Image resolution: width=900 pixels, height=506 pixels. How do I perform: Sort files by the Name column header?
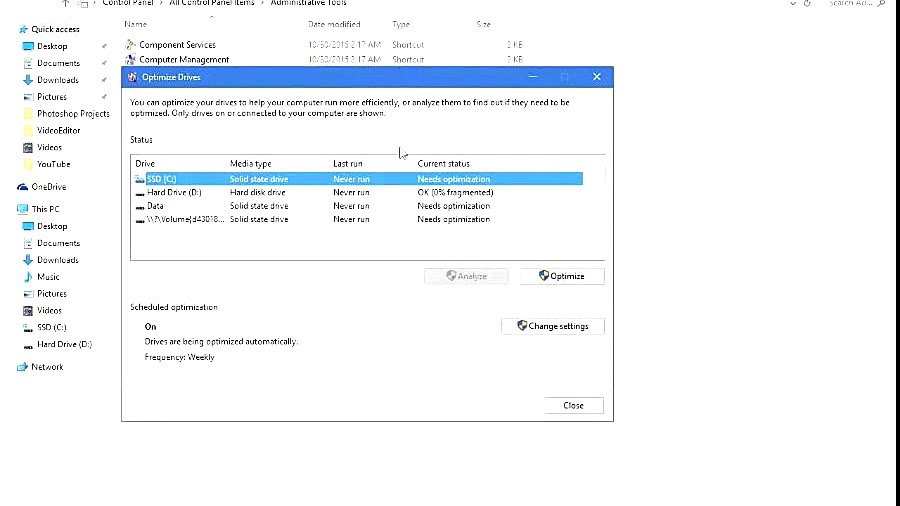pos(135,24)
